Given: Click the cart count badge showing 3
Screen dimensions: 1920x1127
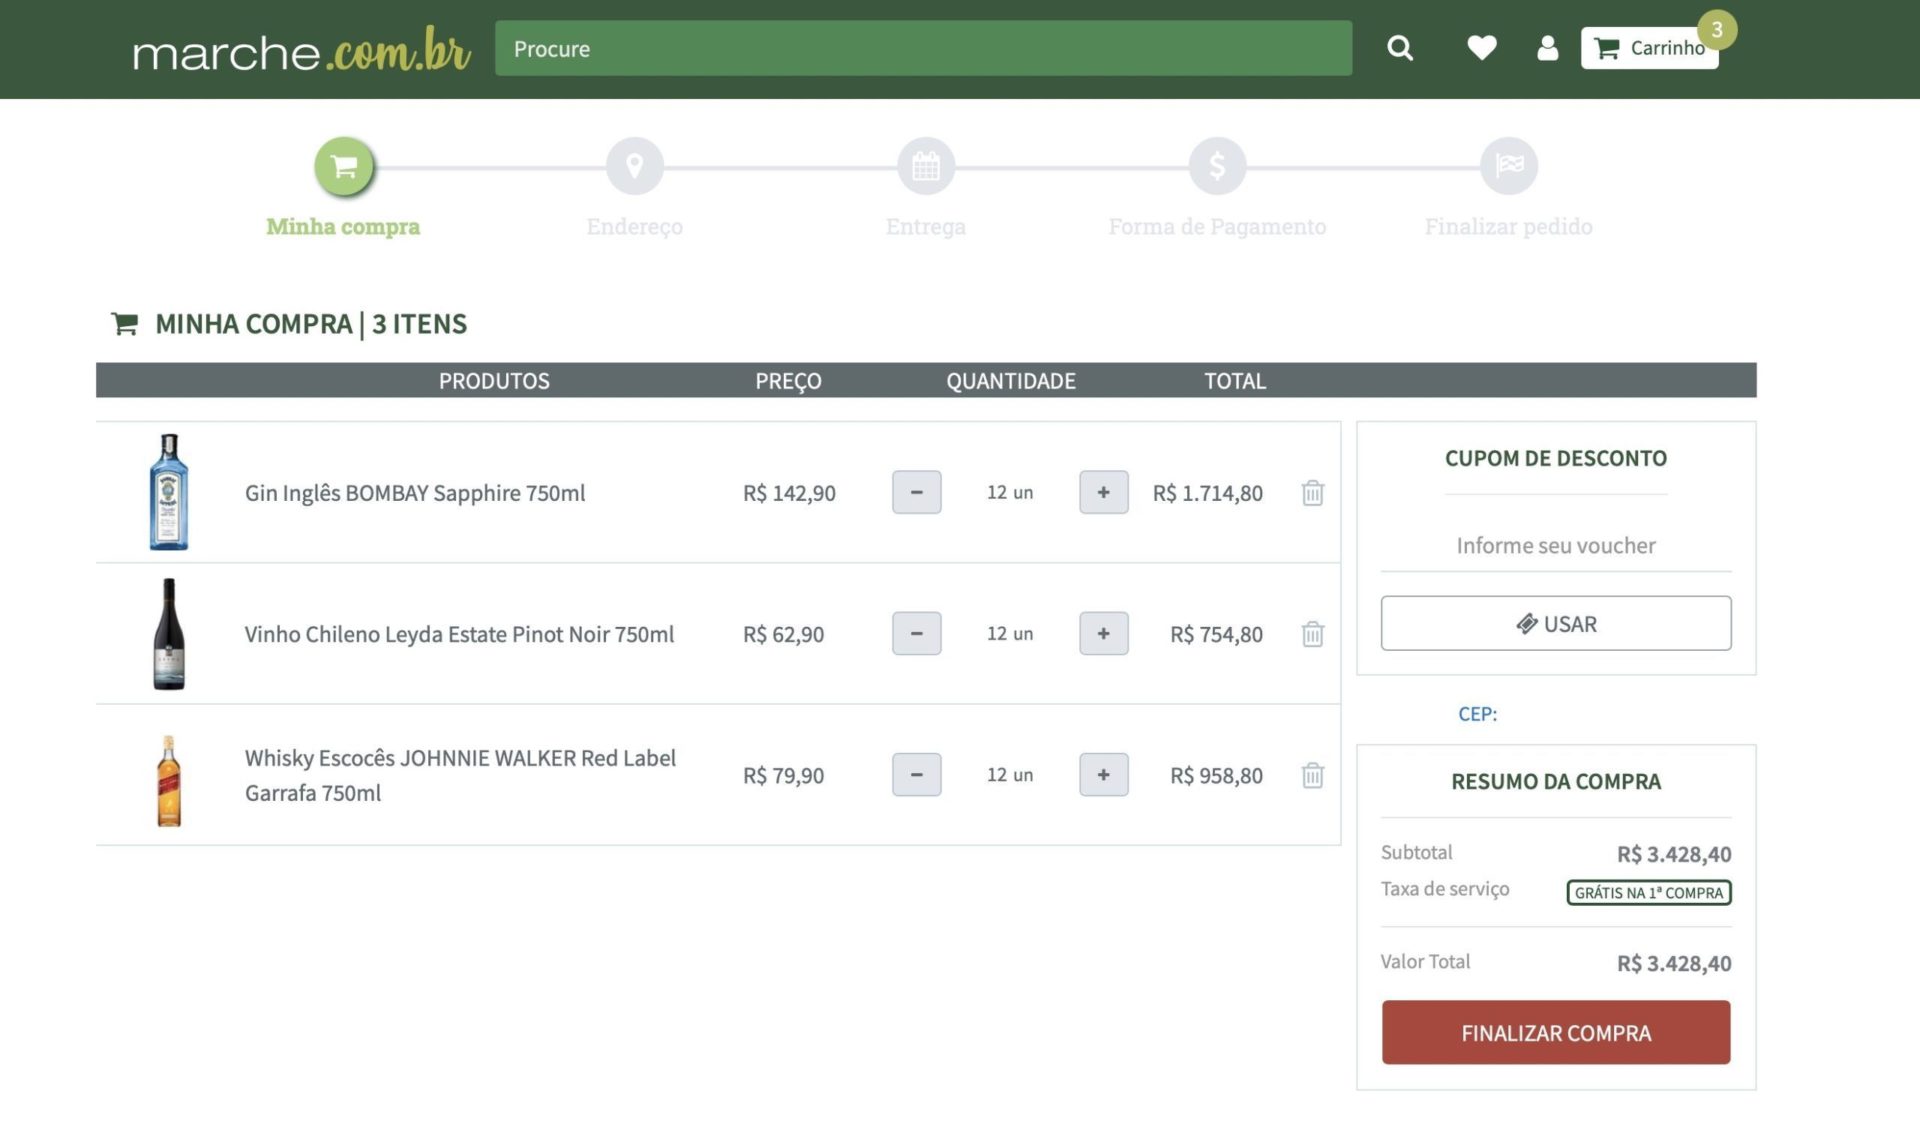Looking at the screenshot, I should [x=1716, y=29].
